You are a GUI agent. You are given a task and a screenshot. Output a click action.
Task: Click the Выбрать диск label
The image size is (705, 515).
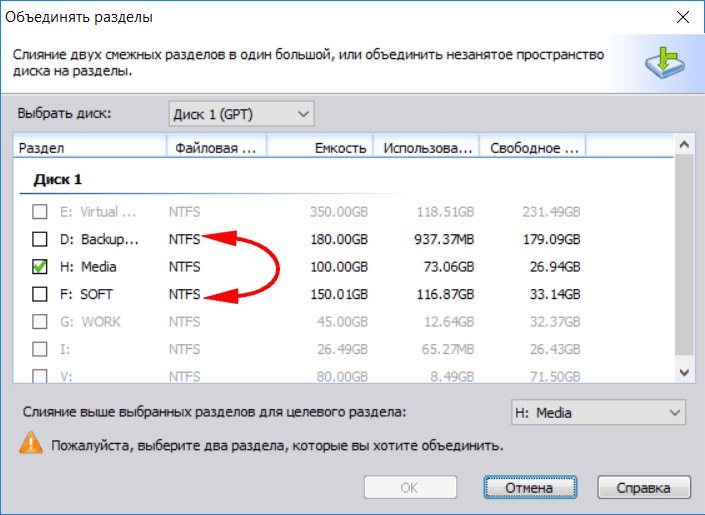click(64, 113)
